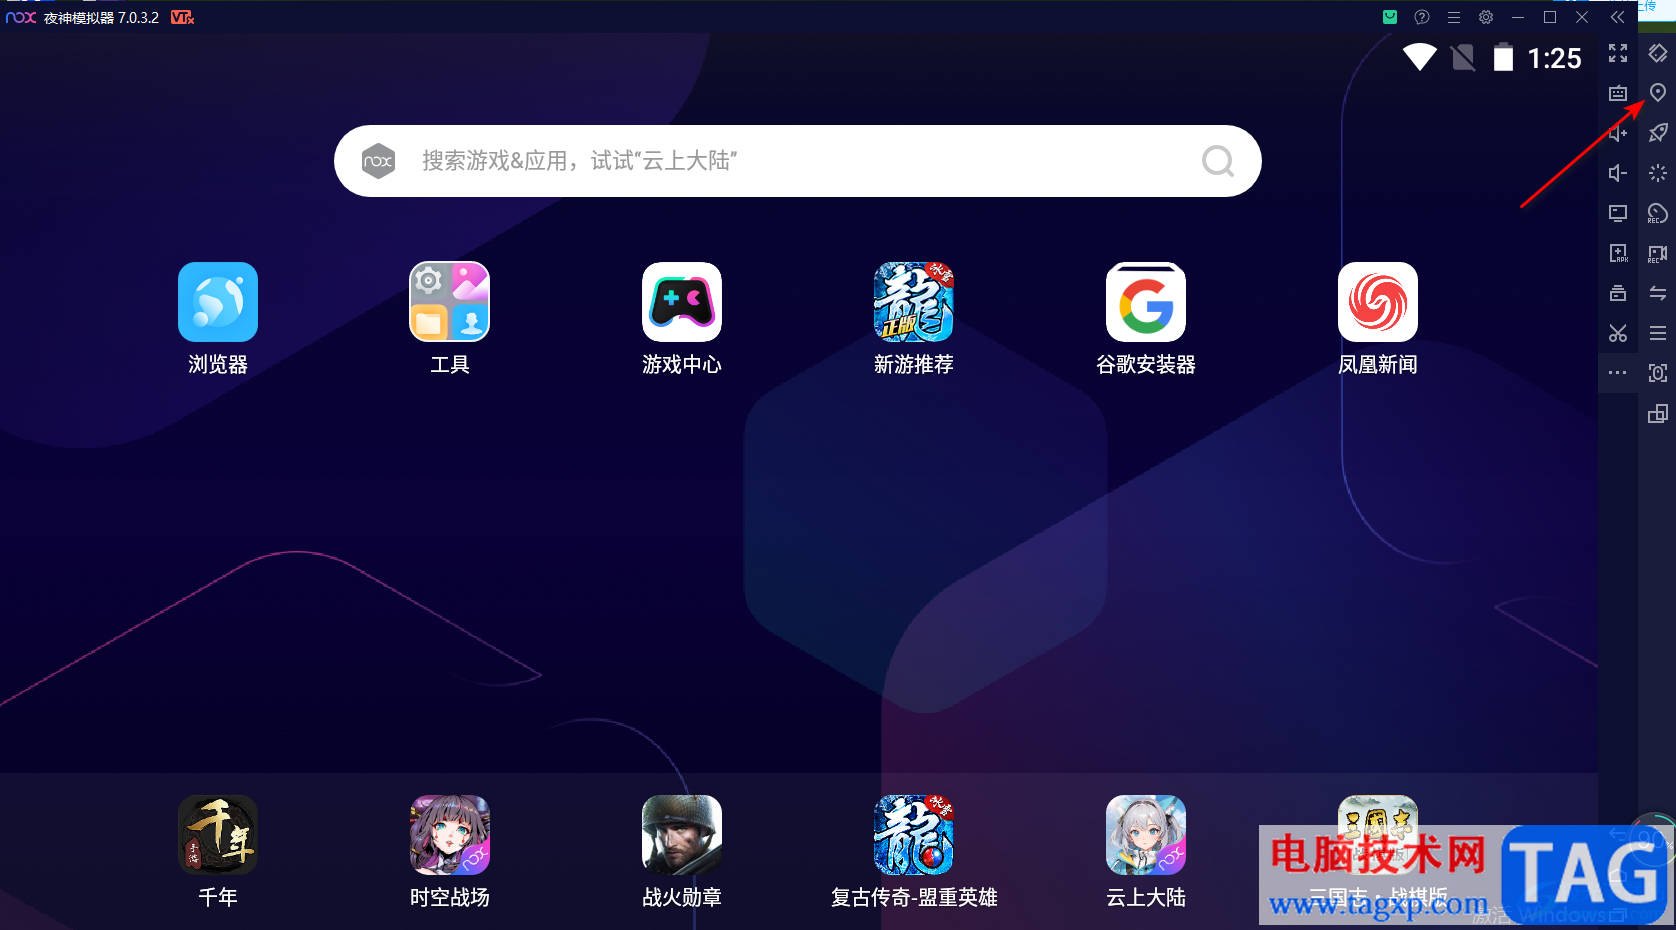
Task: Decrease volume with the volume-down icon
Action: pyautogui.click(x=1618, y=173)
